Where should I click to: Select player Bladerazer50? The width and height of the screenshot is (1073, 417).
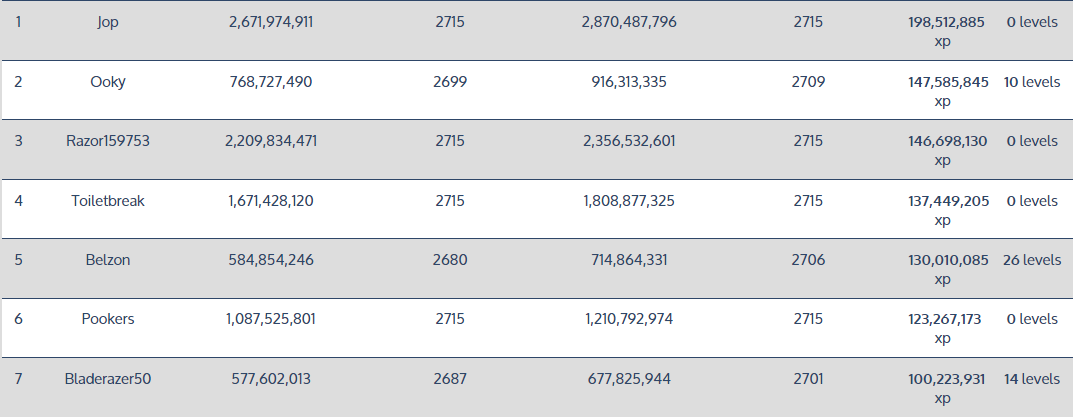point(108,379)
